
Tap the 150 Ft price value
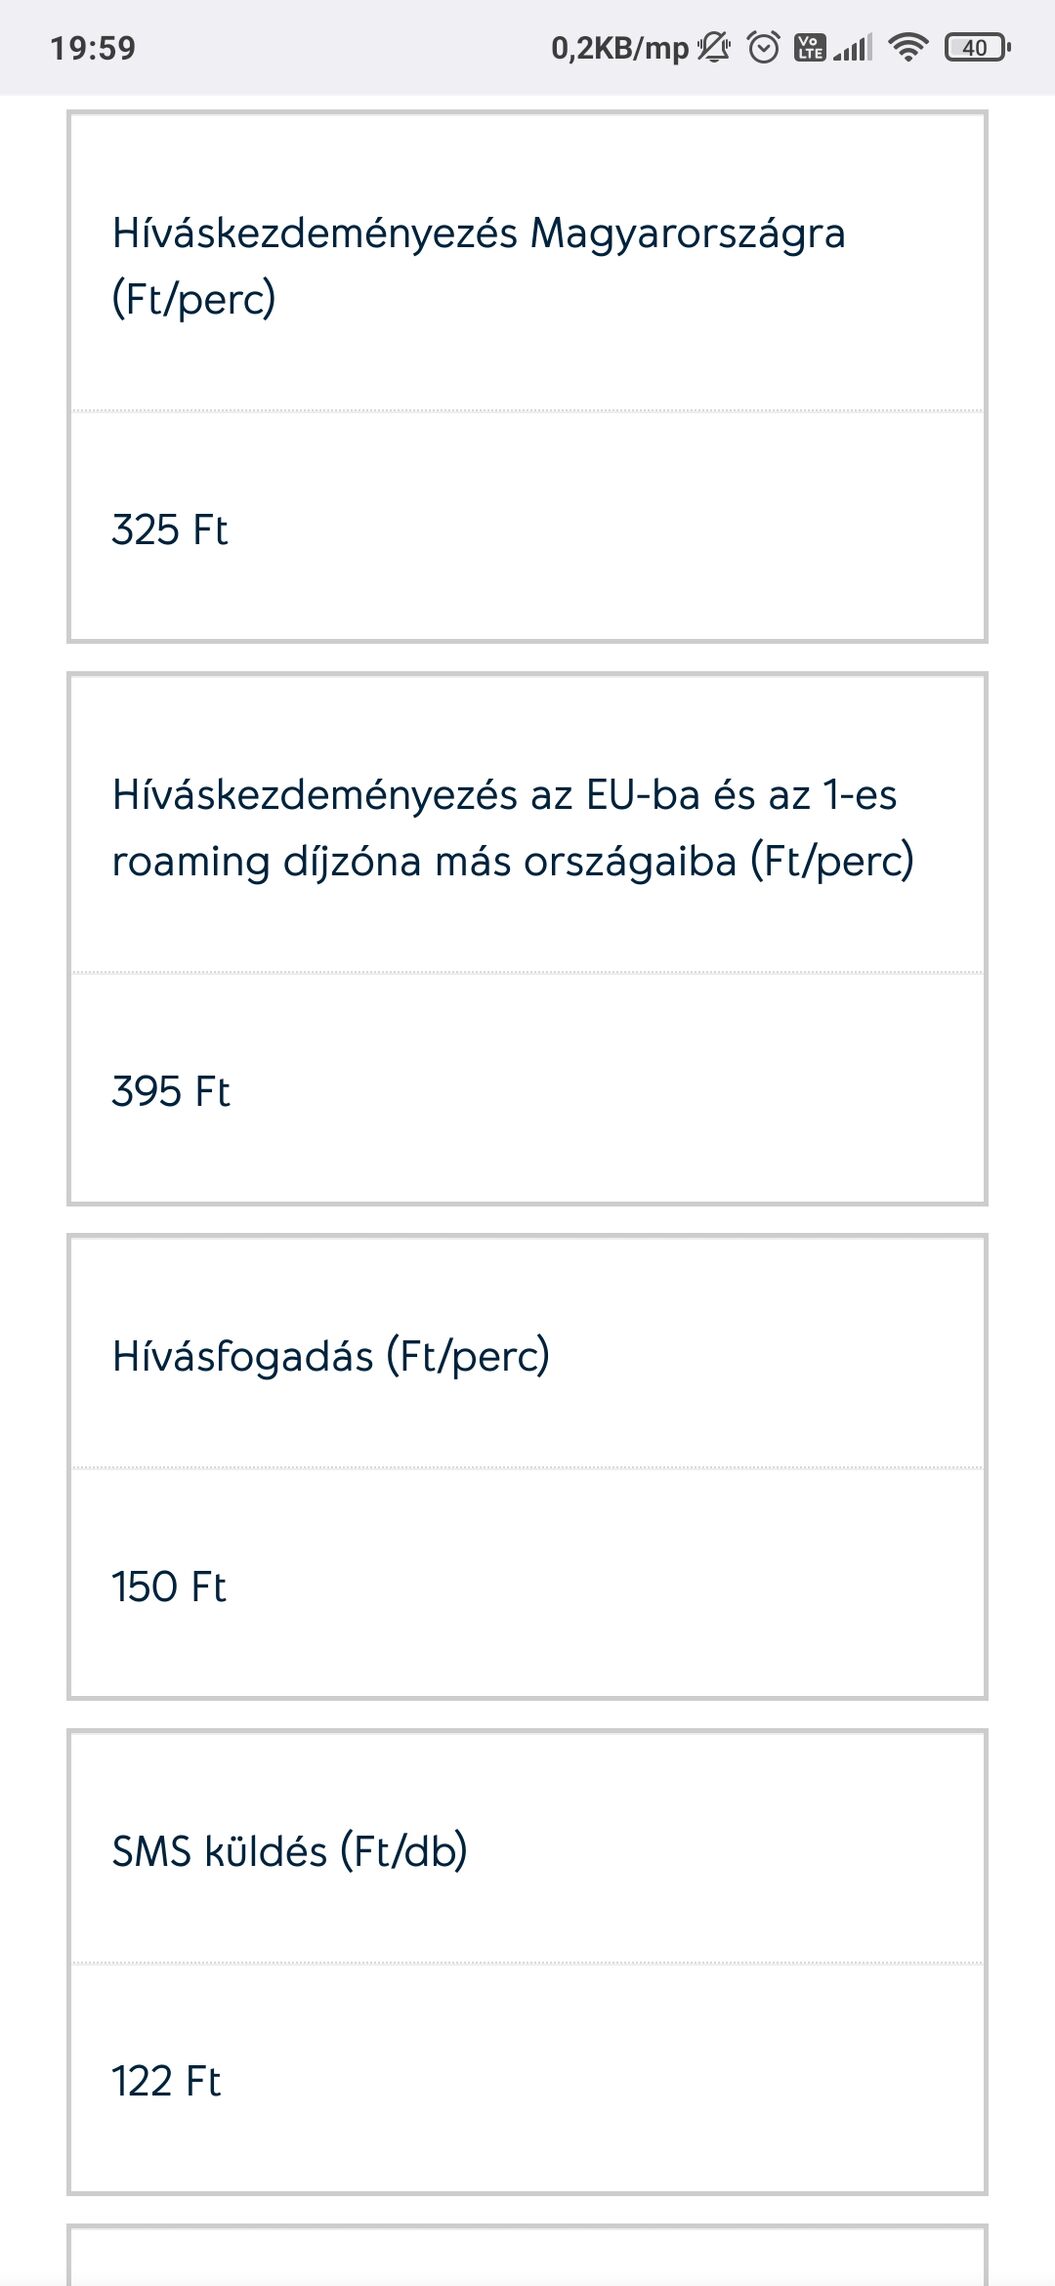pyautogui.click(x=169, y=1586)
